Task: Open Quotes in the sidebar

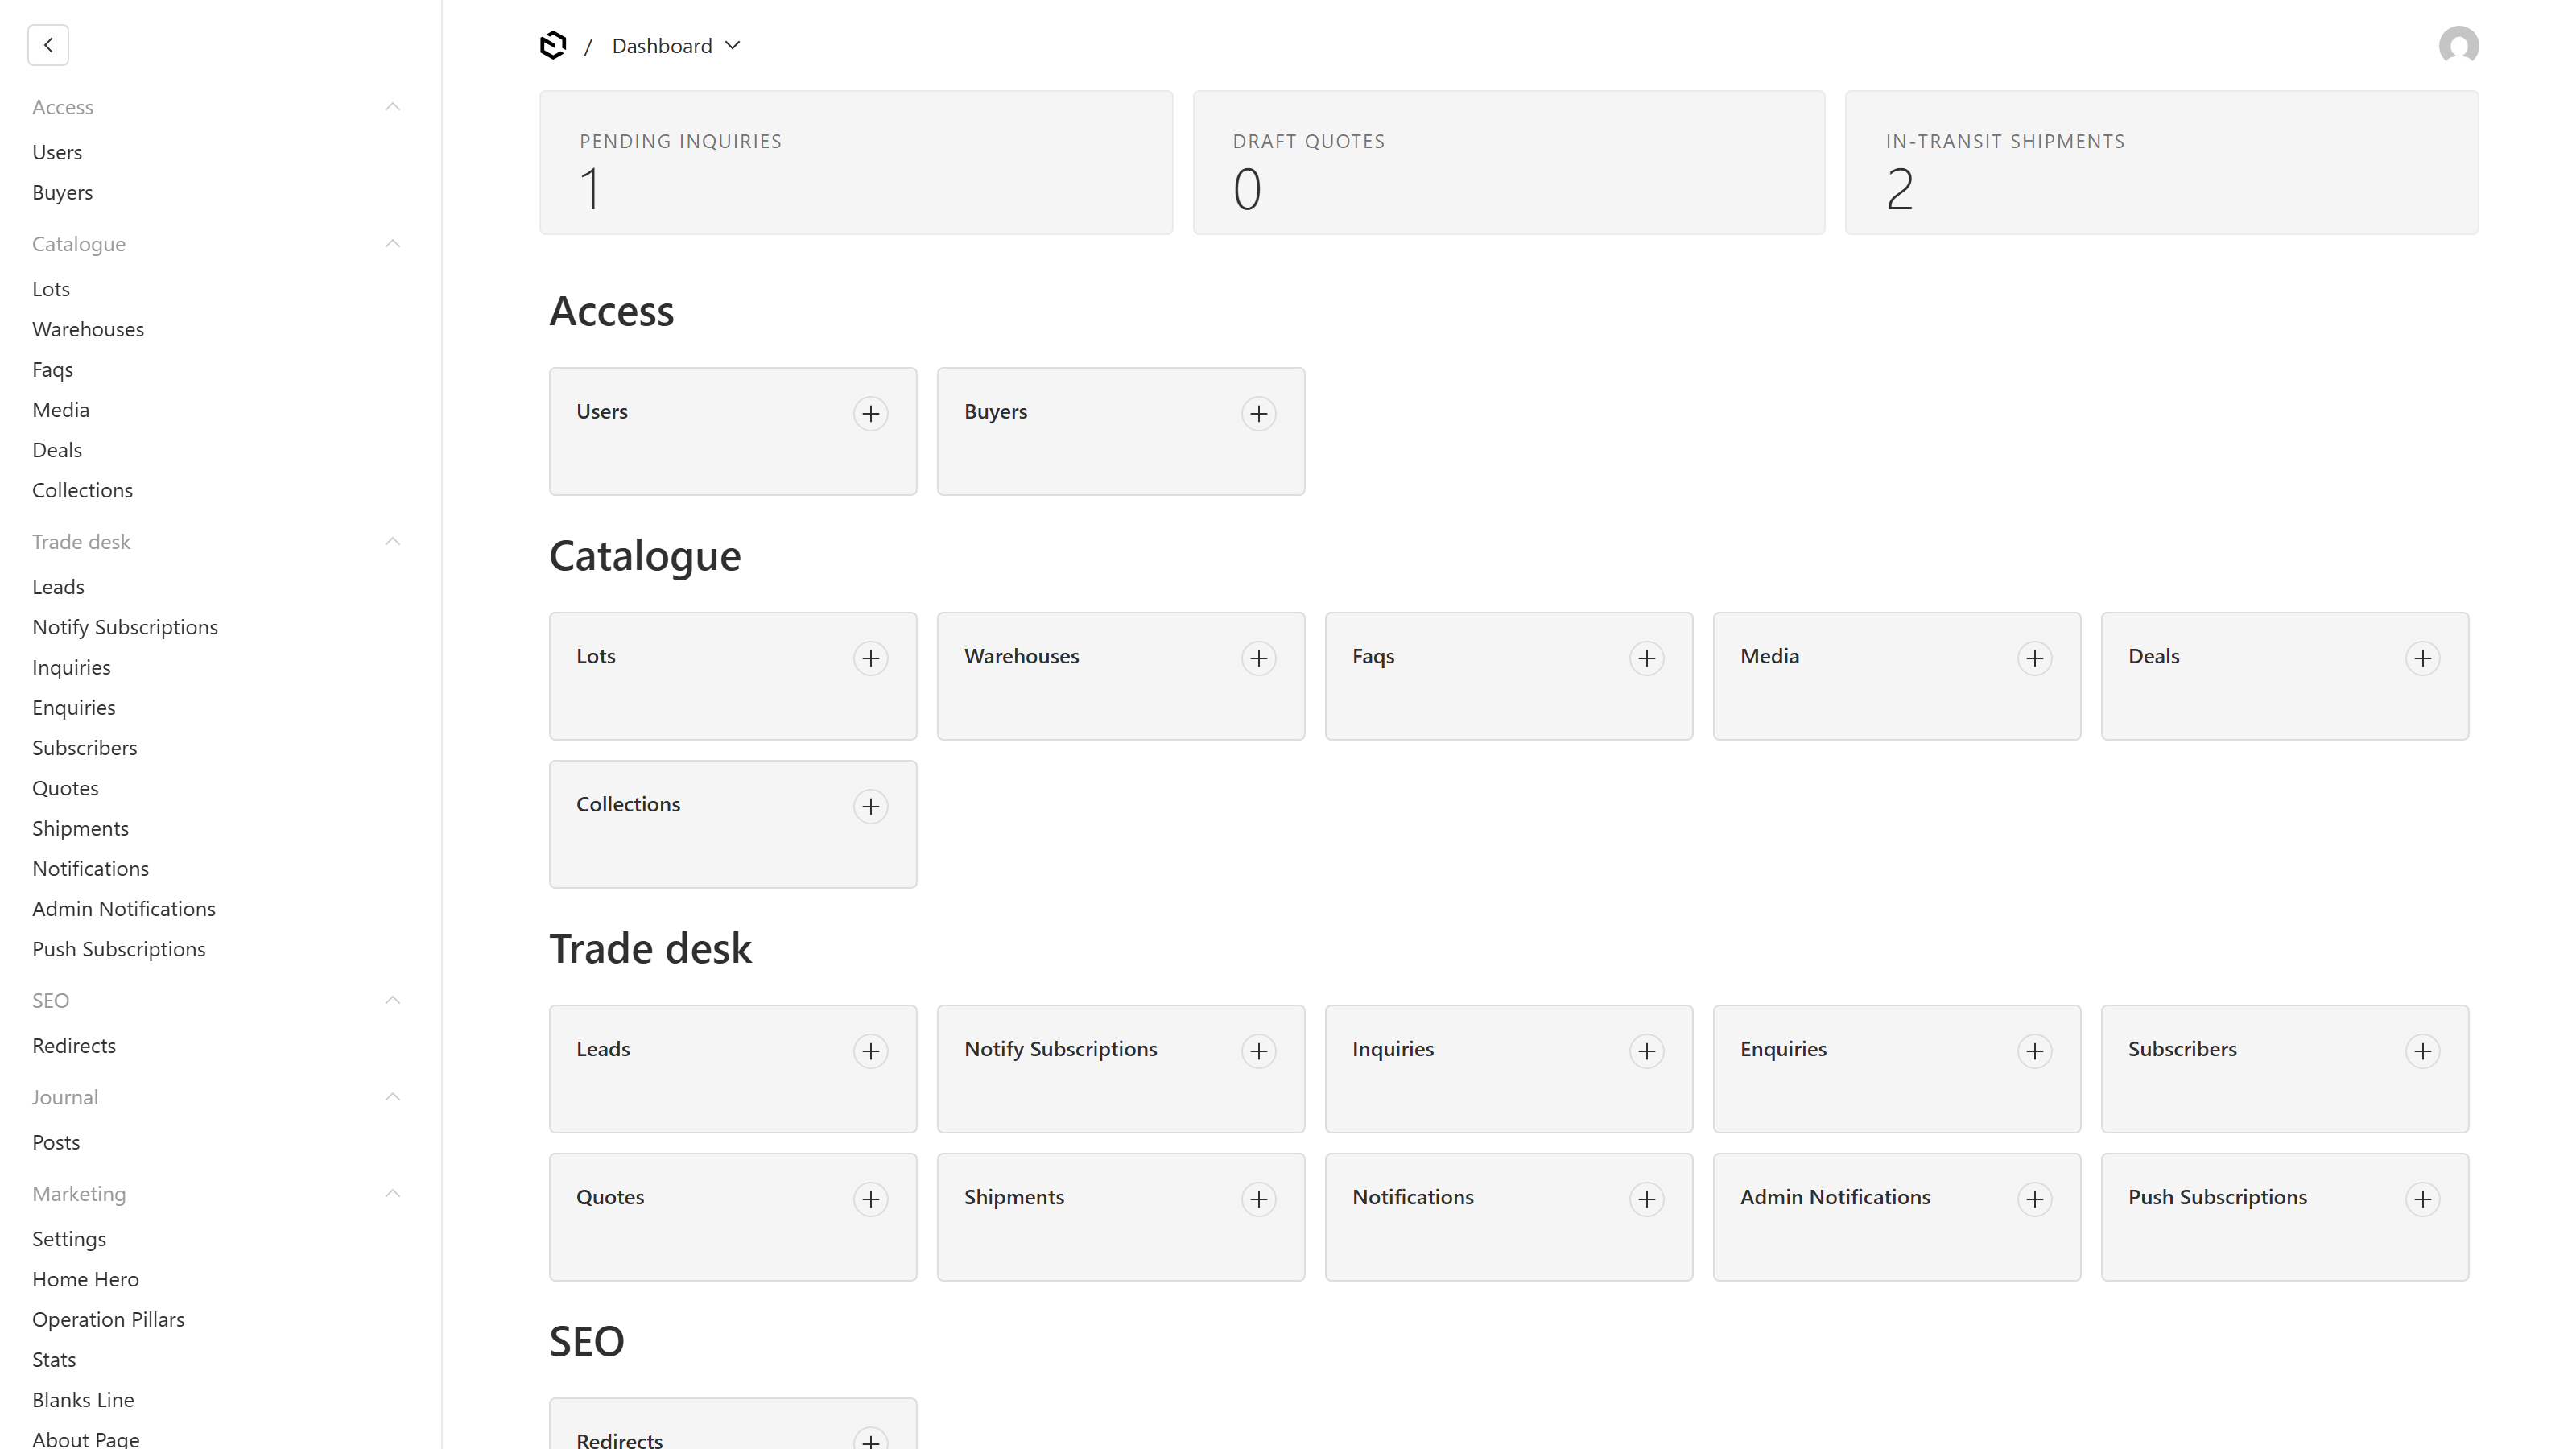Action: (x=65, y=788)
